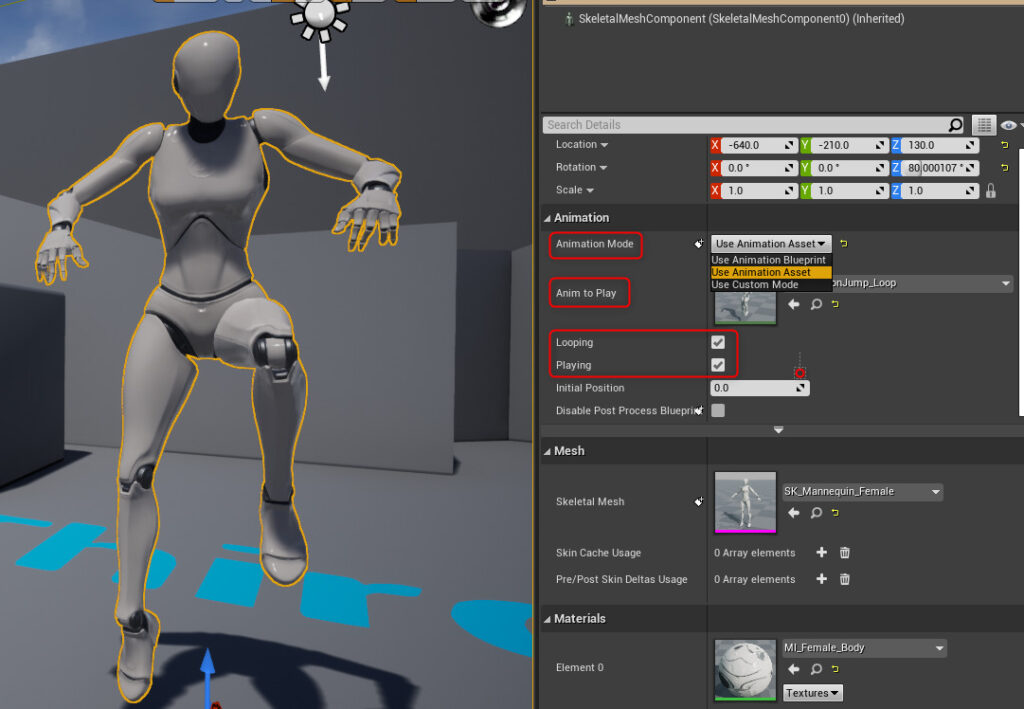This screenshot has height=709, width=1024.
Task: Use selected asset arrow for Element 0 material
Action: [793, 669]
